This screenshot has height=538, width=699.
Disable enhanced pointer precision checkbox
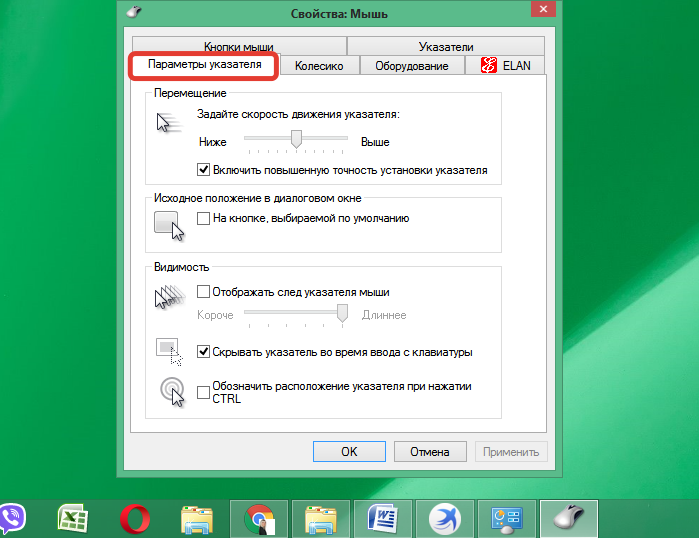[x=203, y=170]
